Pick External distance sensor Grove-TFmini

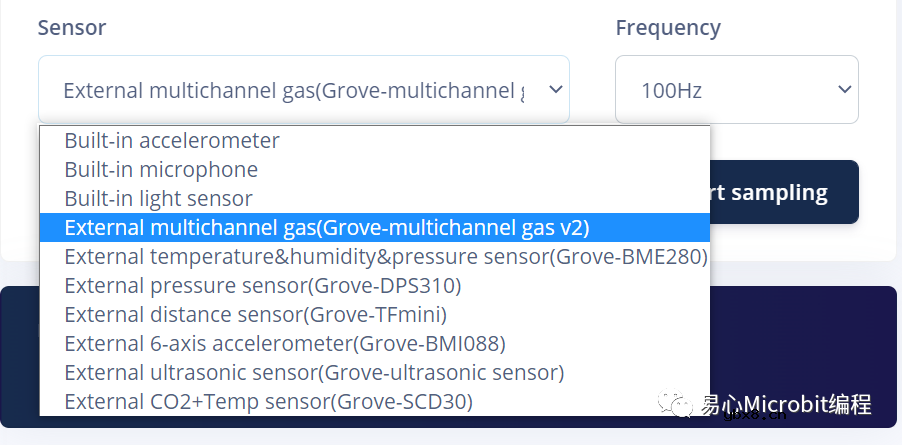255,315
